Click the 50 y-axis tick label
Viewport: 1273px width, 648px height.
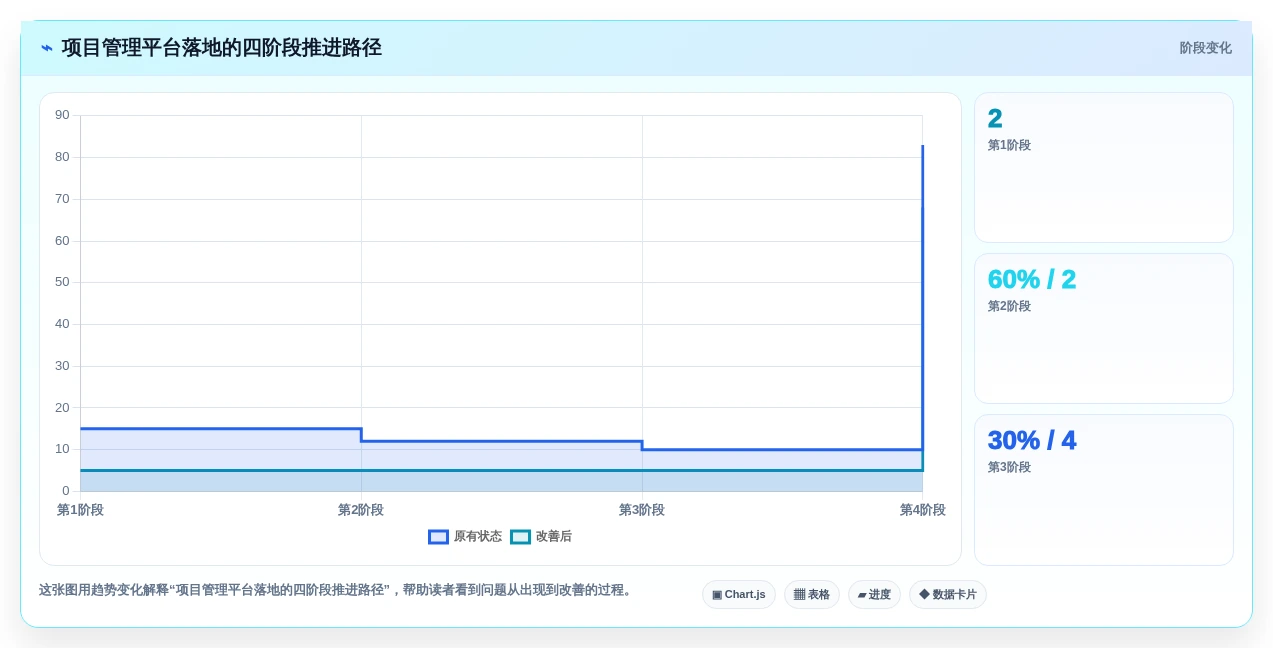click(62, 282)
